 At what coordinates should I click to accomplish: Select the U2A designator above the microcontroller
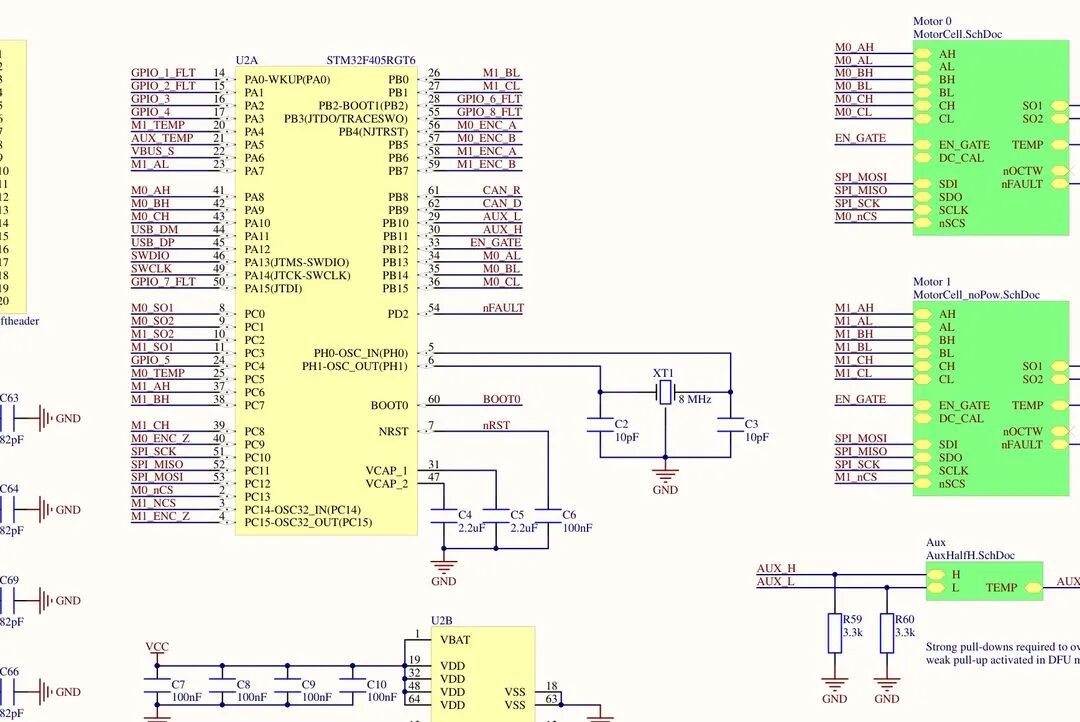(x=247, y=61)
